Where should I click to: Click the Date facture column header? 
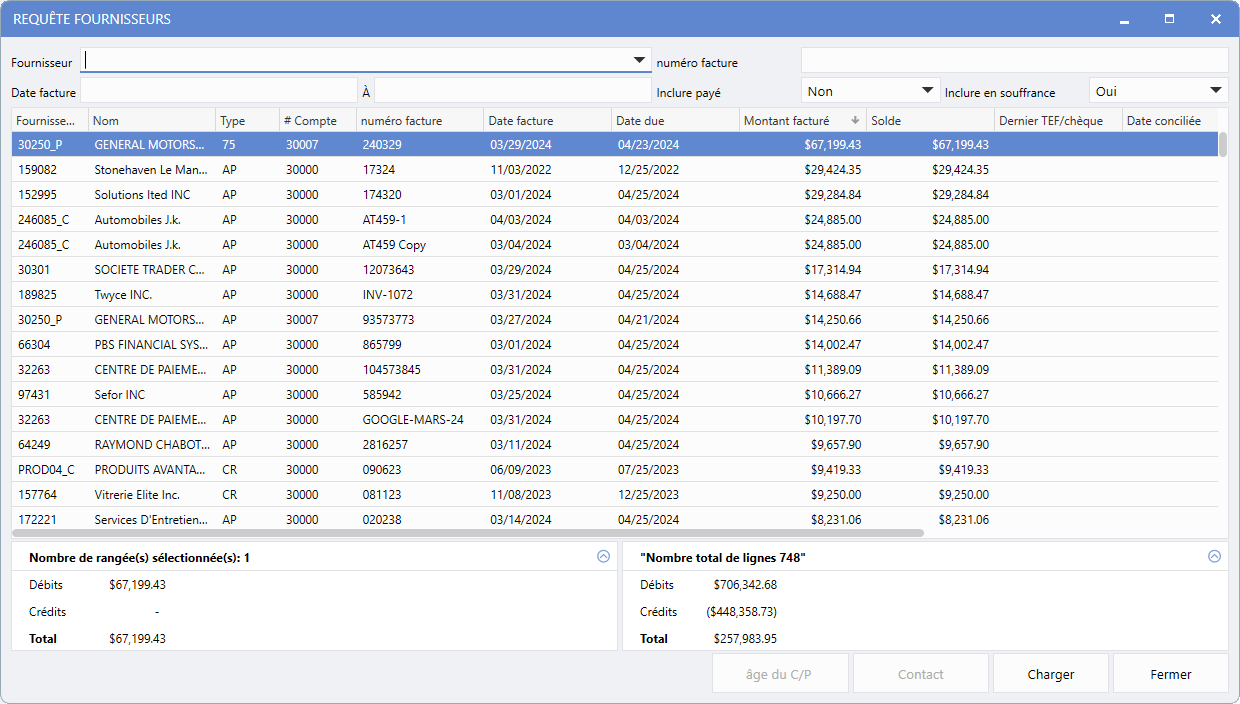pos(547,121)
